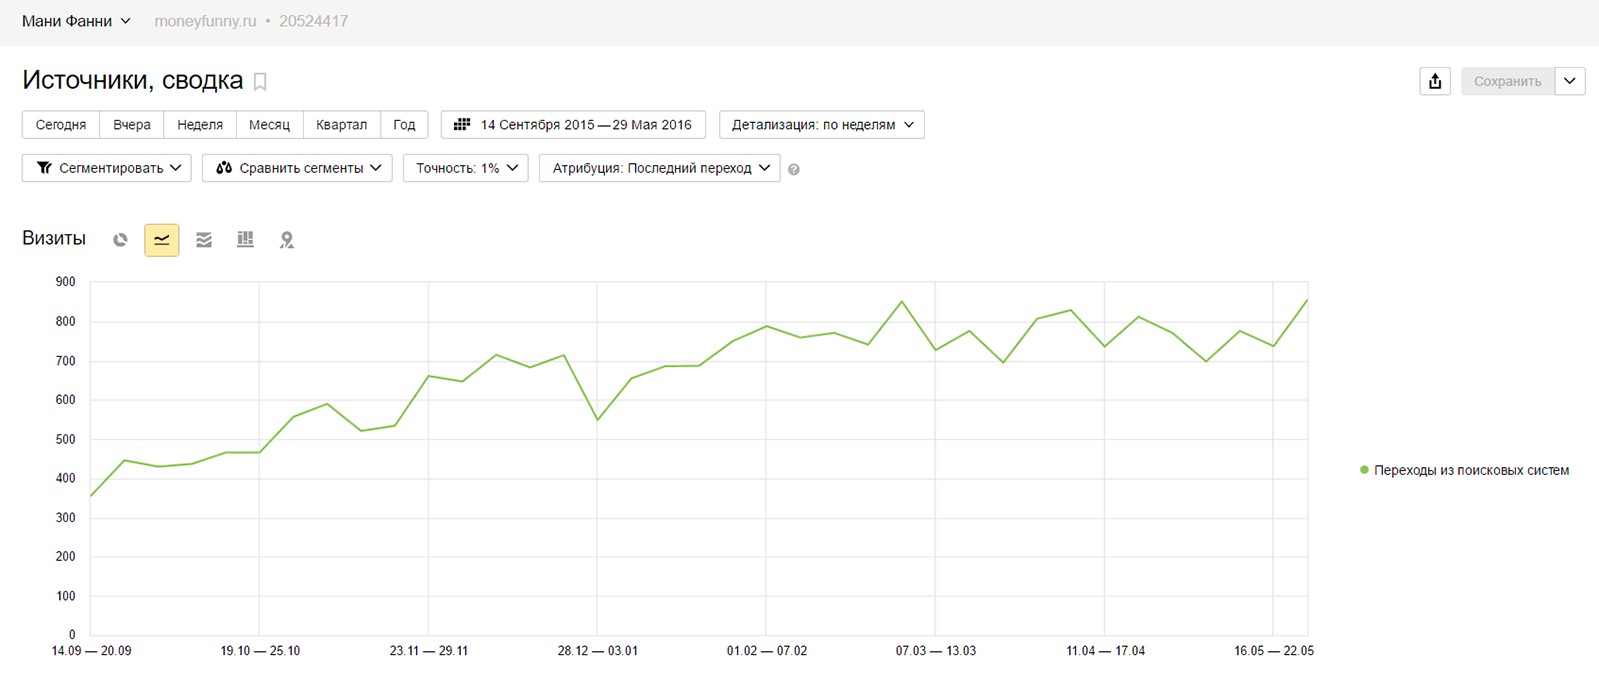Expand the Детализация: по неделям dropdown

(822, 125)
